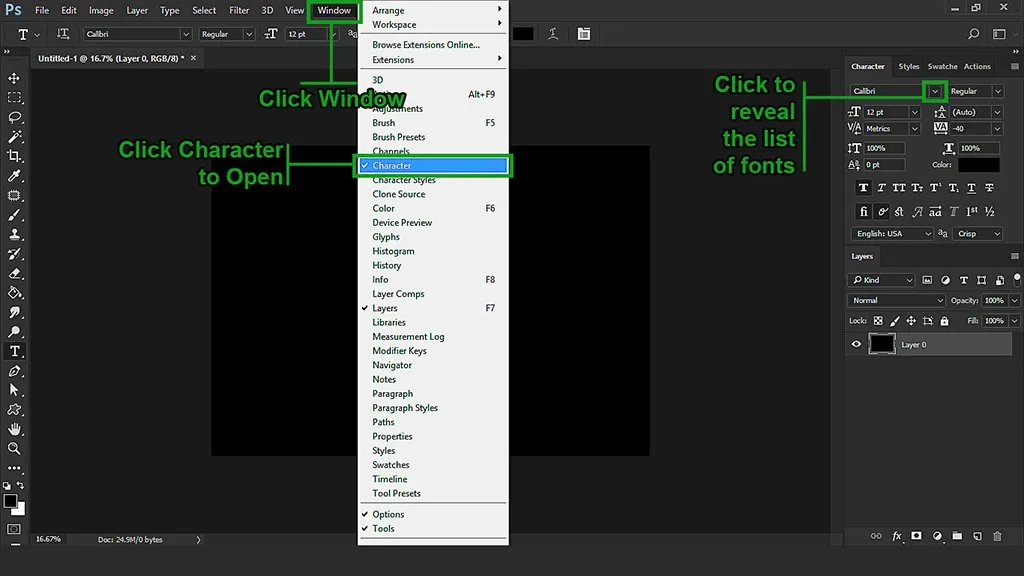
Task: Switch to the Actions tab
Action: point(977,67)
